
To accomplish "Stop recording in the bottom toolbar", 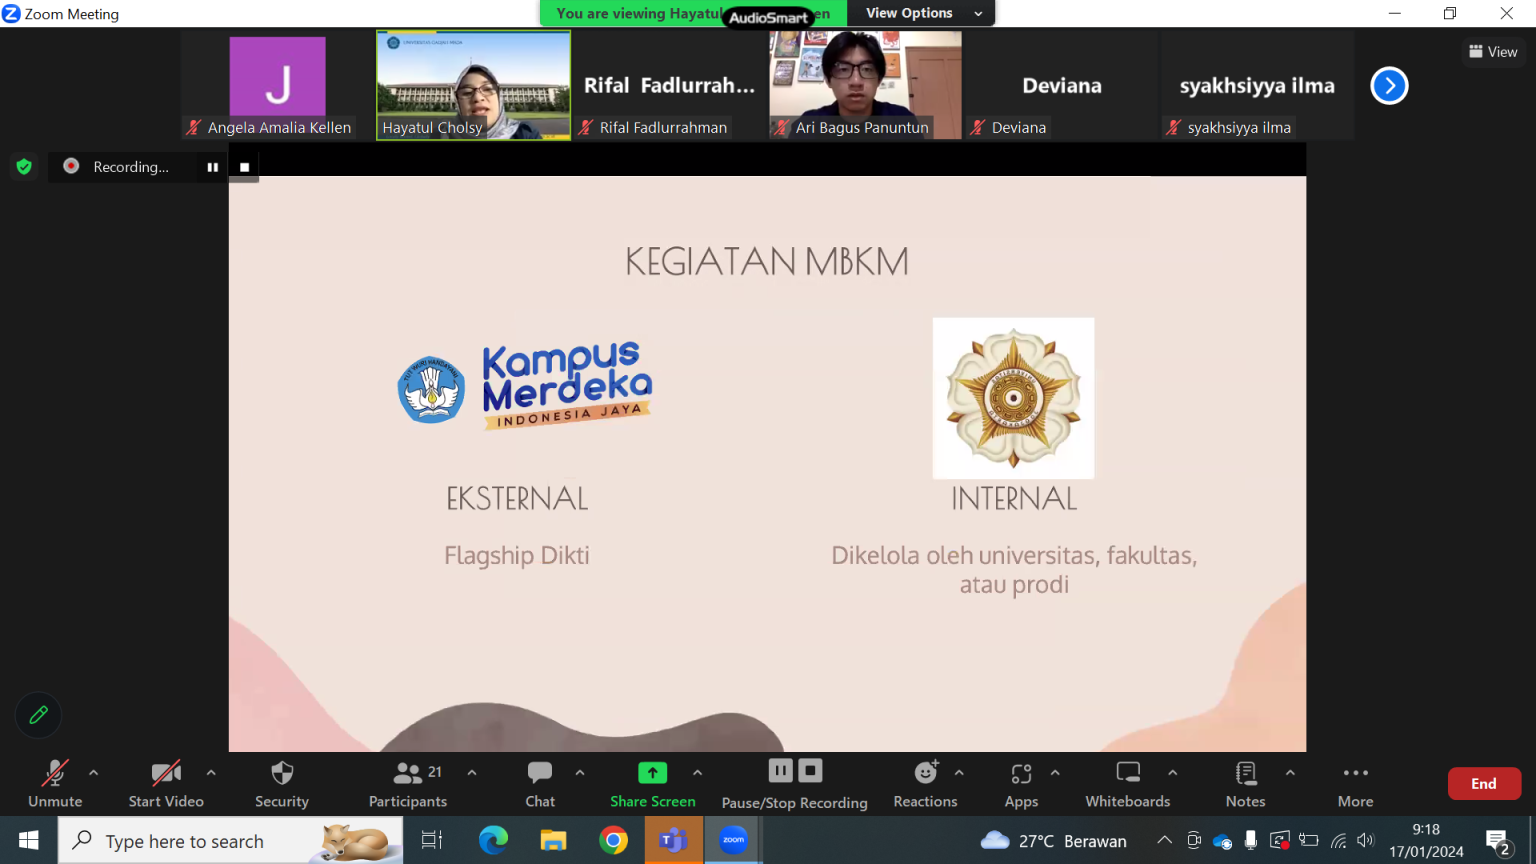I will pyautogui.click(x=811, y=771).
